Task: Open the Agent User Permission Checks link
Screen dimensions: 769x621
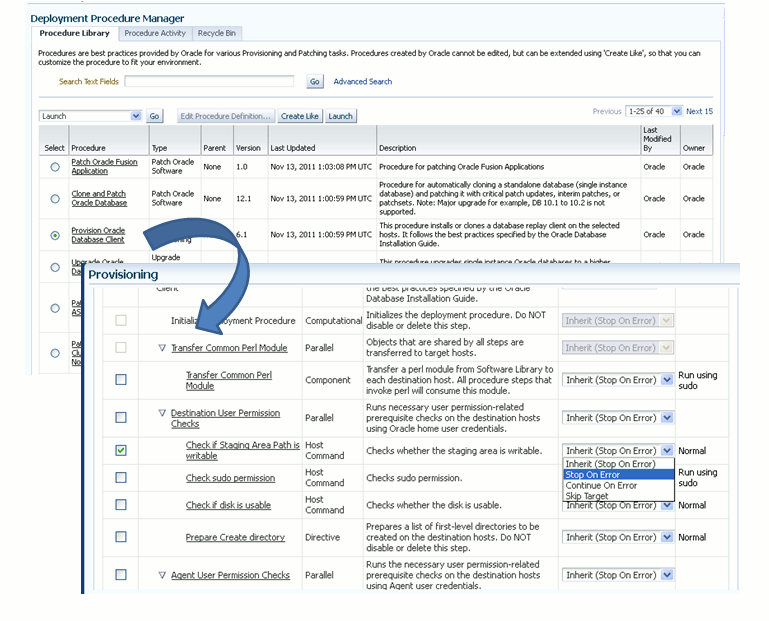Action: [x=230, y=575]
